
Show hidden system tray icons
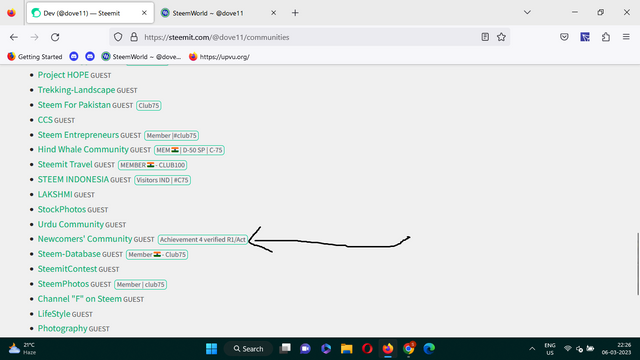pyautogui.click(x=532, y=349)
